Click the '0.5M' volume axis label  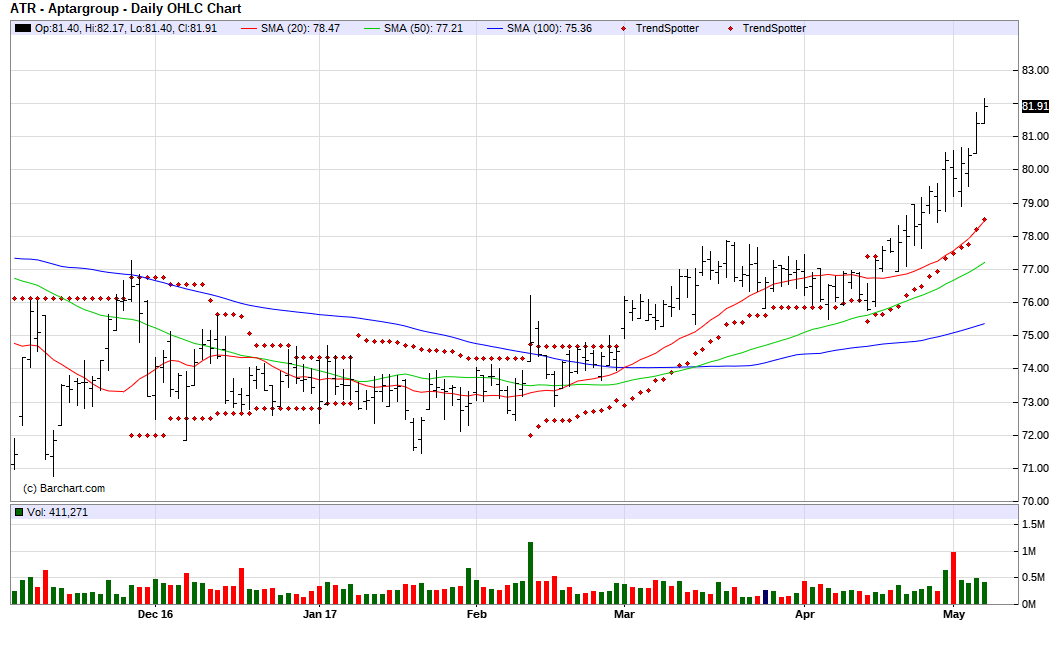point(1033,577)
